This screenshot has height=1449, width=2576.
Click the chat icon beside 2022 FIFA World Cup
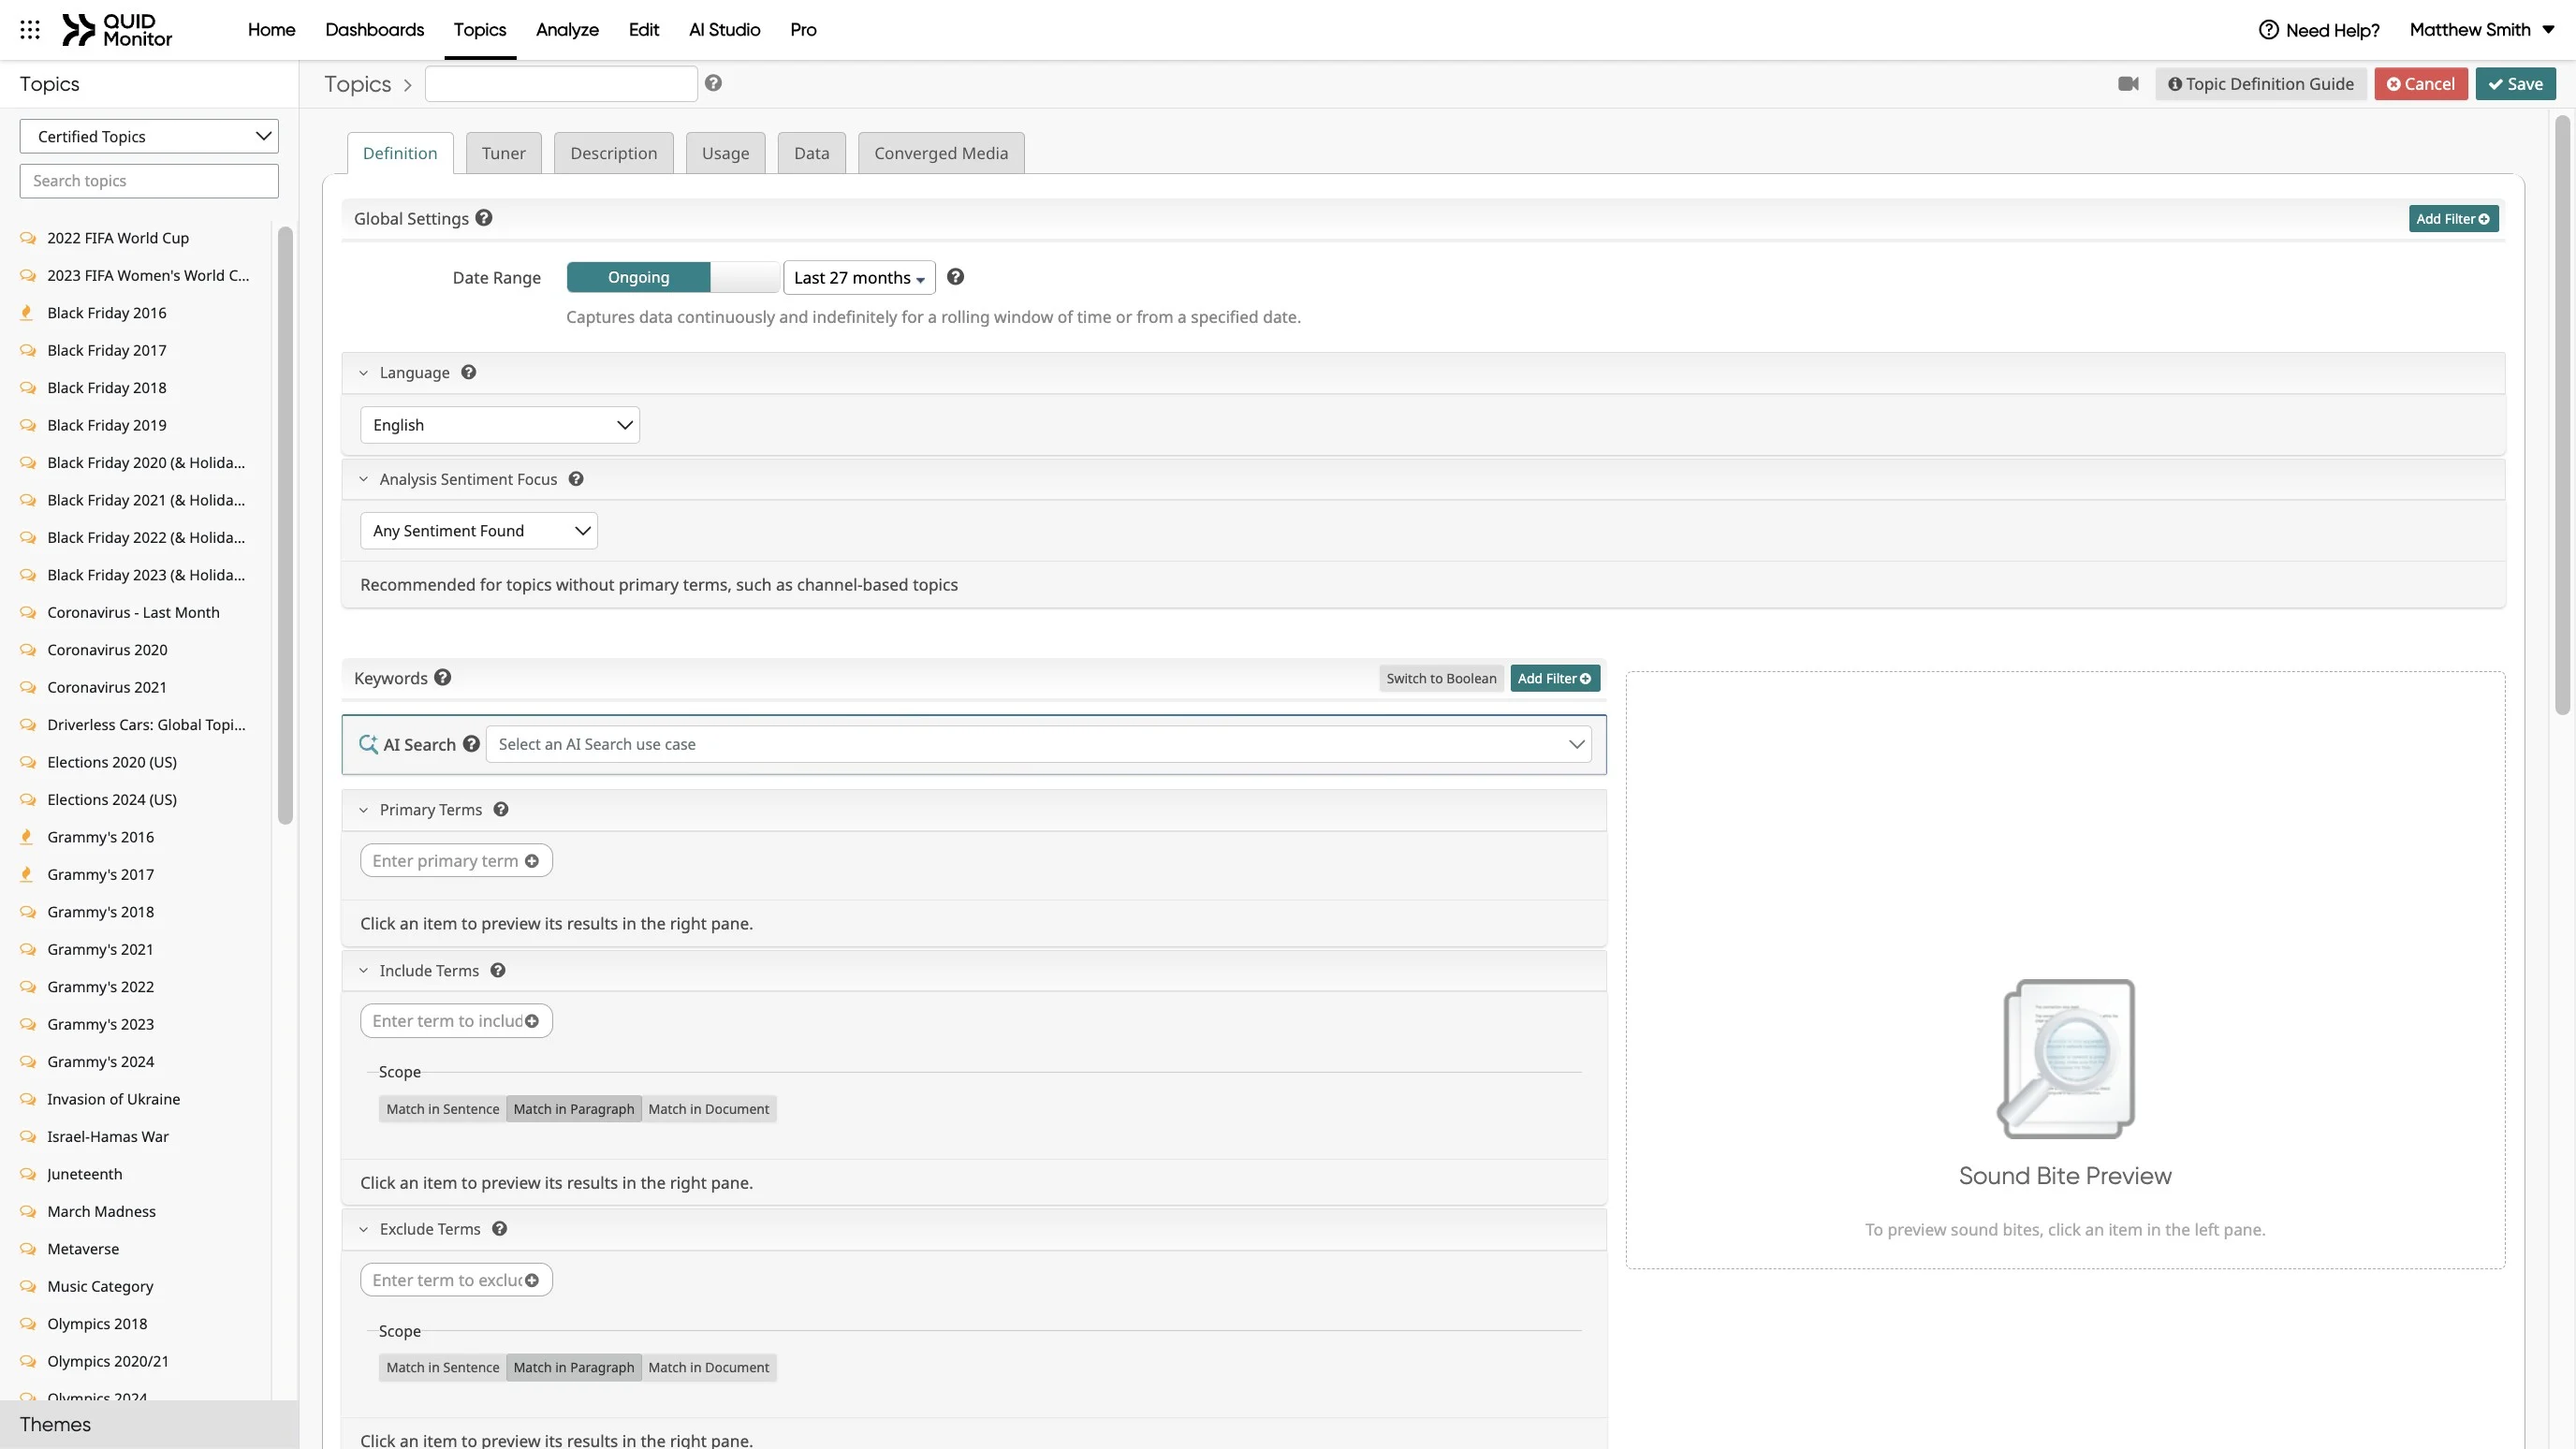pyautogui.click(x=28, y=238)
